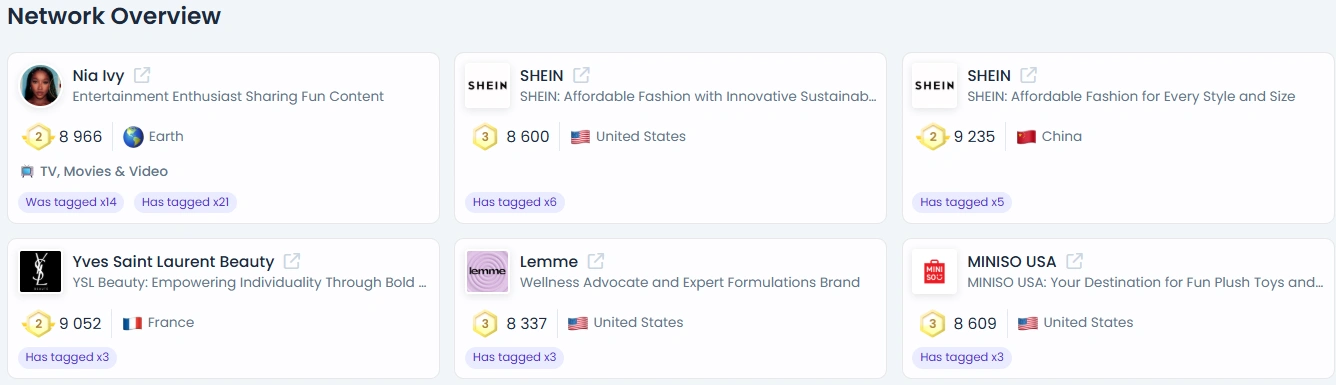Click the TV, Movies & Video category
This screenshot has height=385, width=1336.
[94, 171]
